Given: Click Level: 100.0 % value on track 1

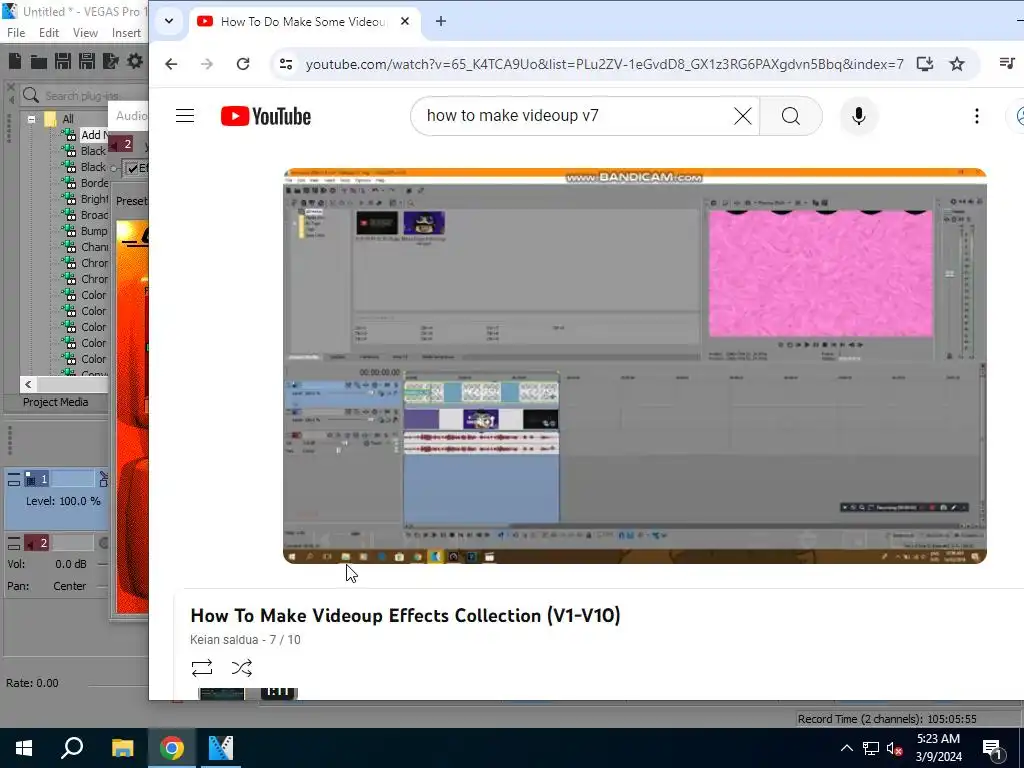Looking at the screenshot, I should point(80,502).
